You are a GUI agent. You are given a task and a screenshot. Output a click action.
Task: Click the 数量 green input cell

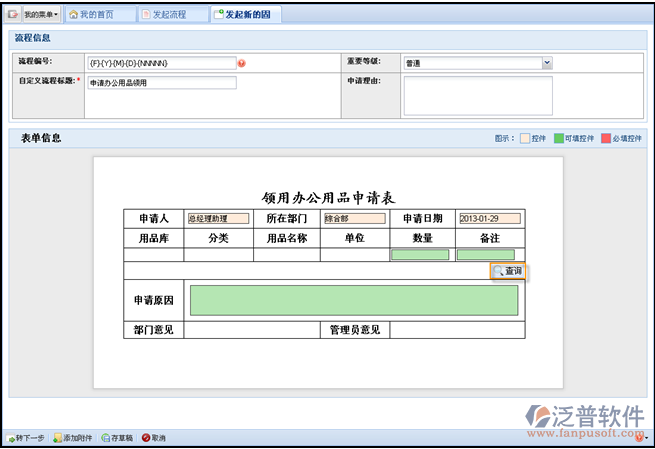(x=420, y=254)
